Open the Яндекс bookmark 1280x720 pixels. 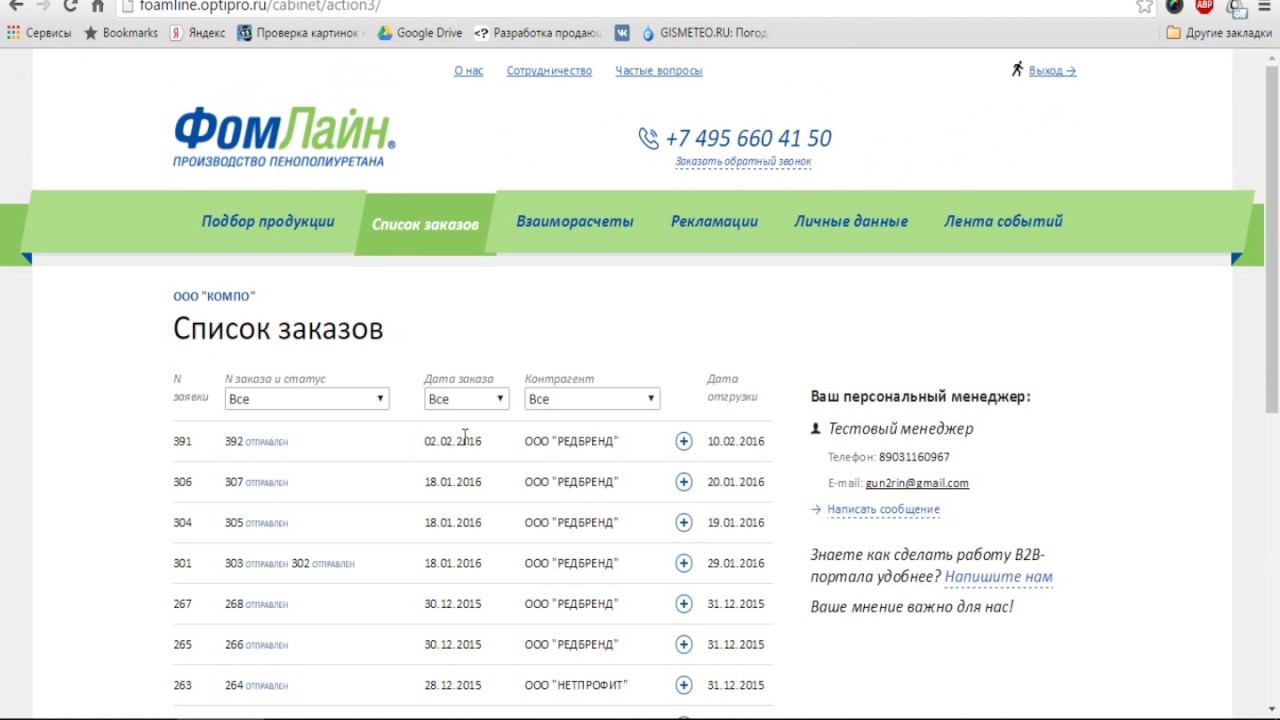point(197,33)
